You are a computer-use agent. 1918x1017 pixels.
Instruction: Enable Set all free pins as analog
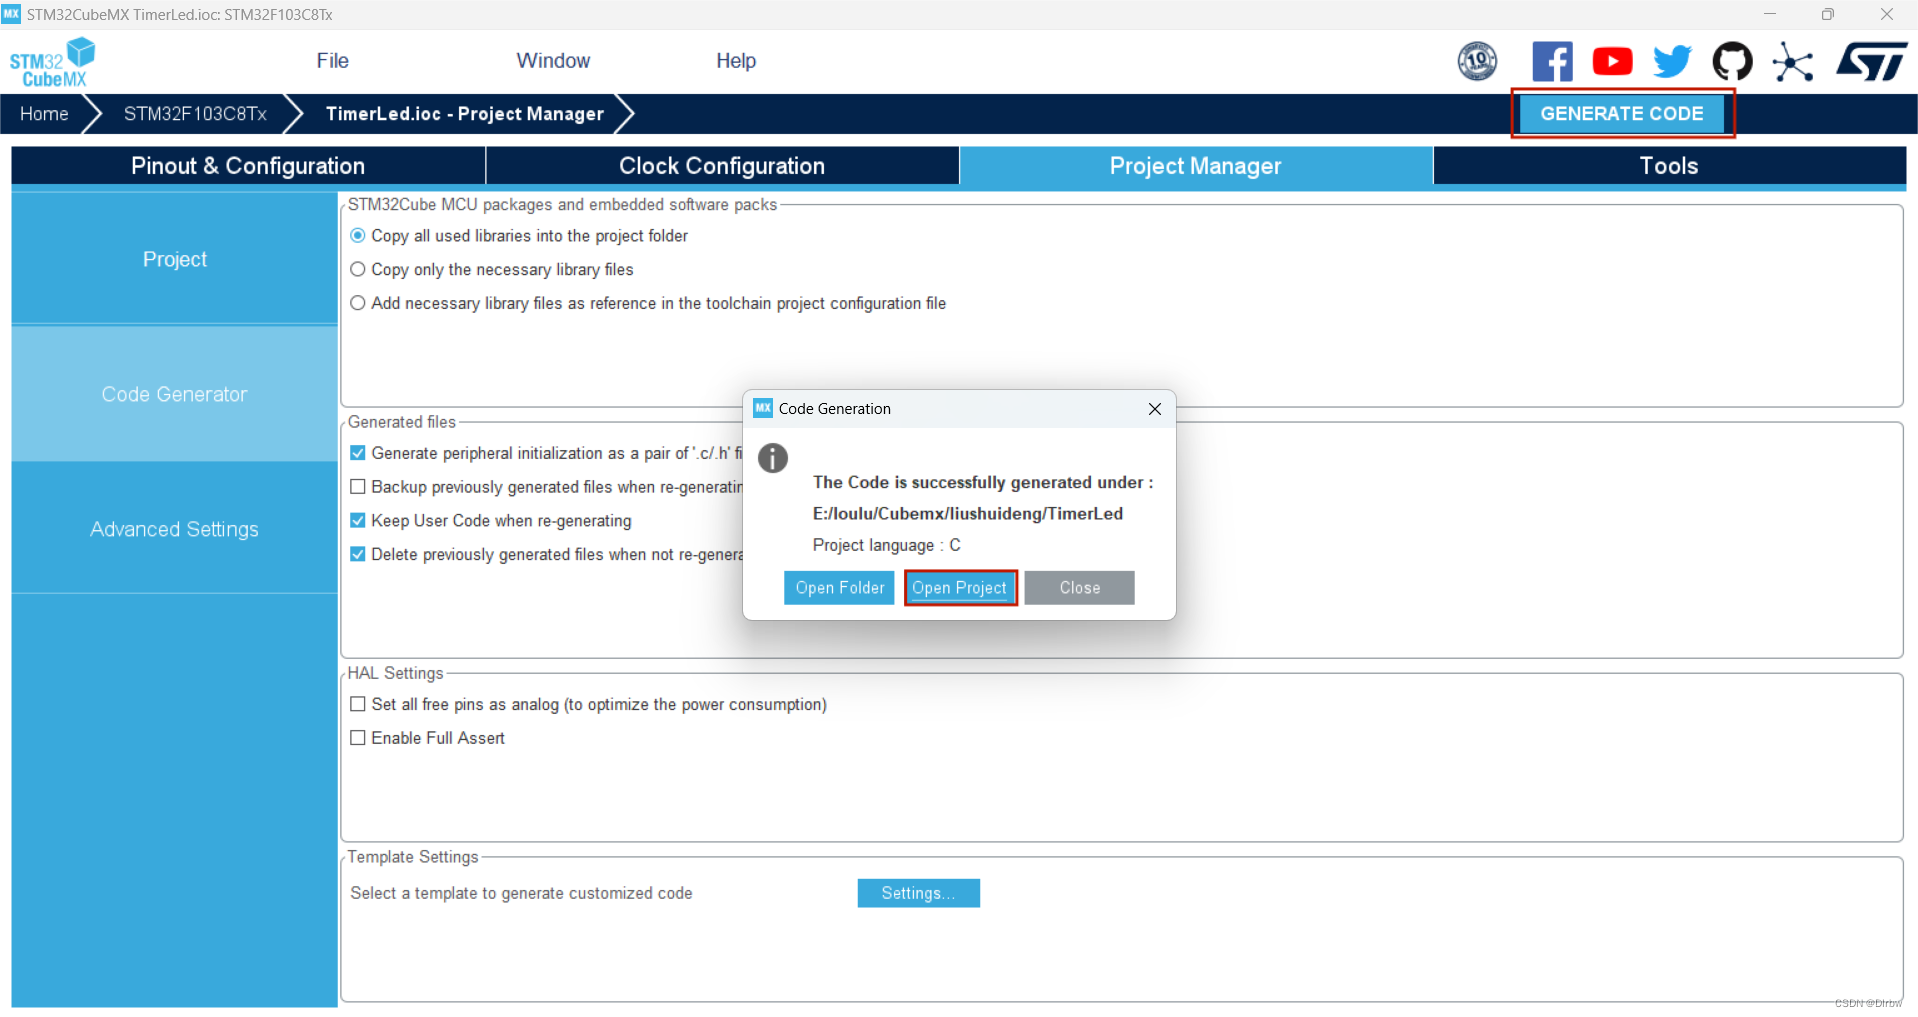[x=357, y=704]
